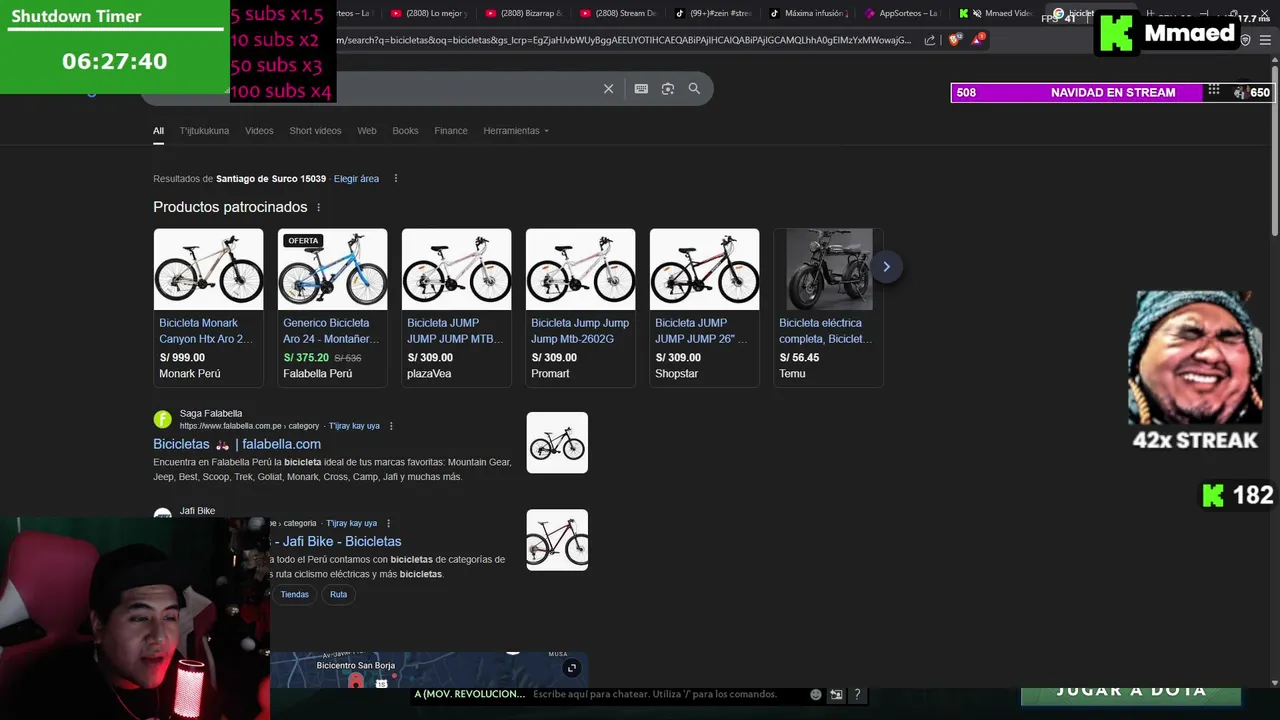The image size is (1280, 720).
Task: Open the Web results tab
Action: pos(367,131)
